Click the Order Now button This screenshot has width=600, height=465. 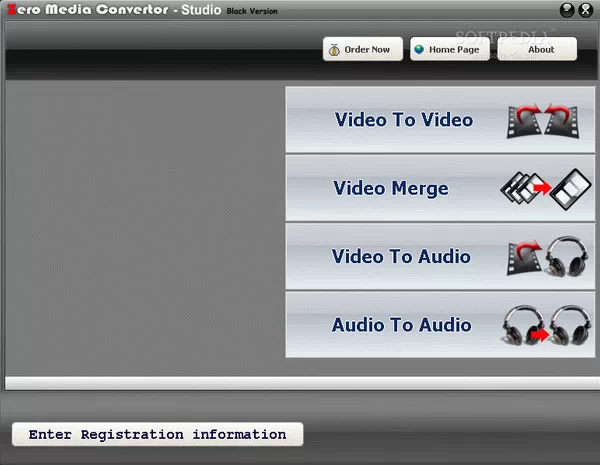[363, 49]
